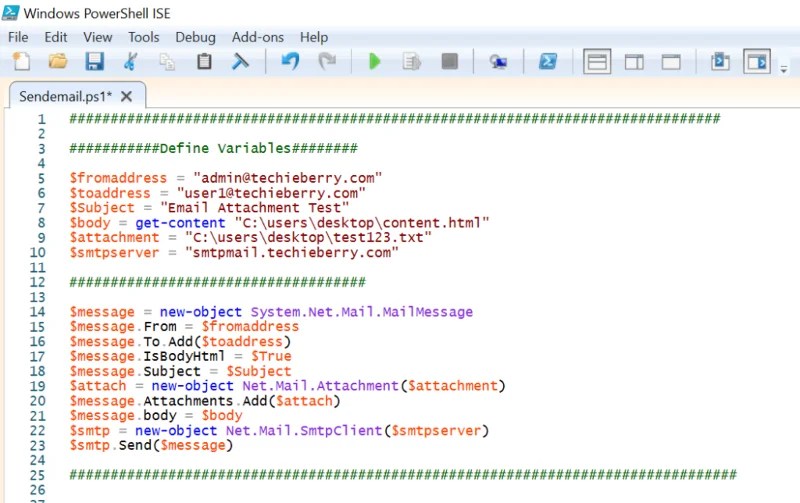Click $message.body assignment on line 21
Screen dimensions: 800x503
click(x=156, y=416)
